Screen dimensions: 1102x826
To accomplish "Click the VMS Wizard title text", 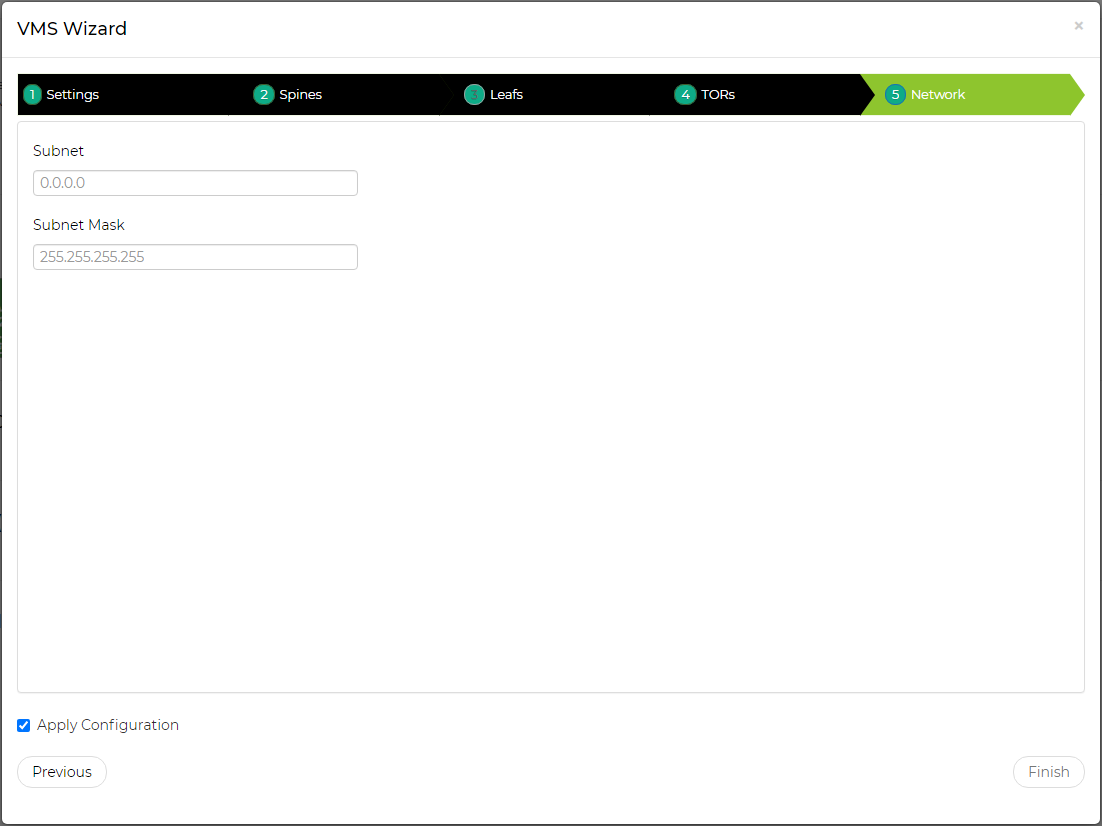I will click(72, 29).
